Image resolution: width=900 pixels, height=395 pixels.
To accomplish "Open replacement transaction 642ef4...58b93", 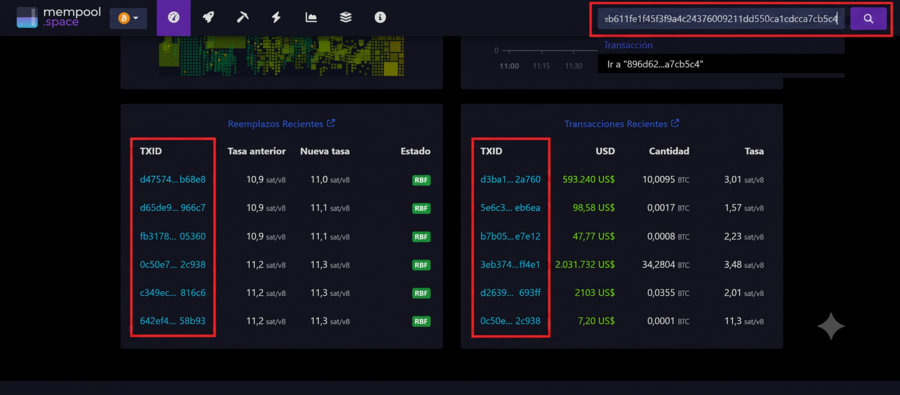I will point(173,321).
